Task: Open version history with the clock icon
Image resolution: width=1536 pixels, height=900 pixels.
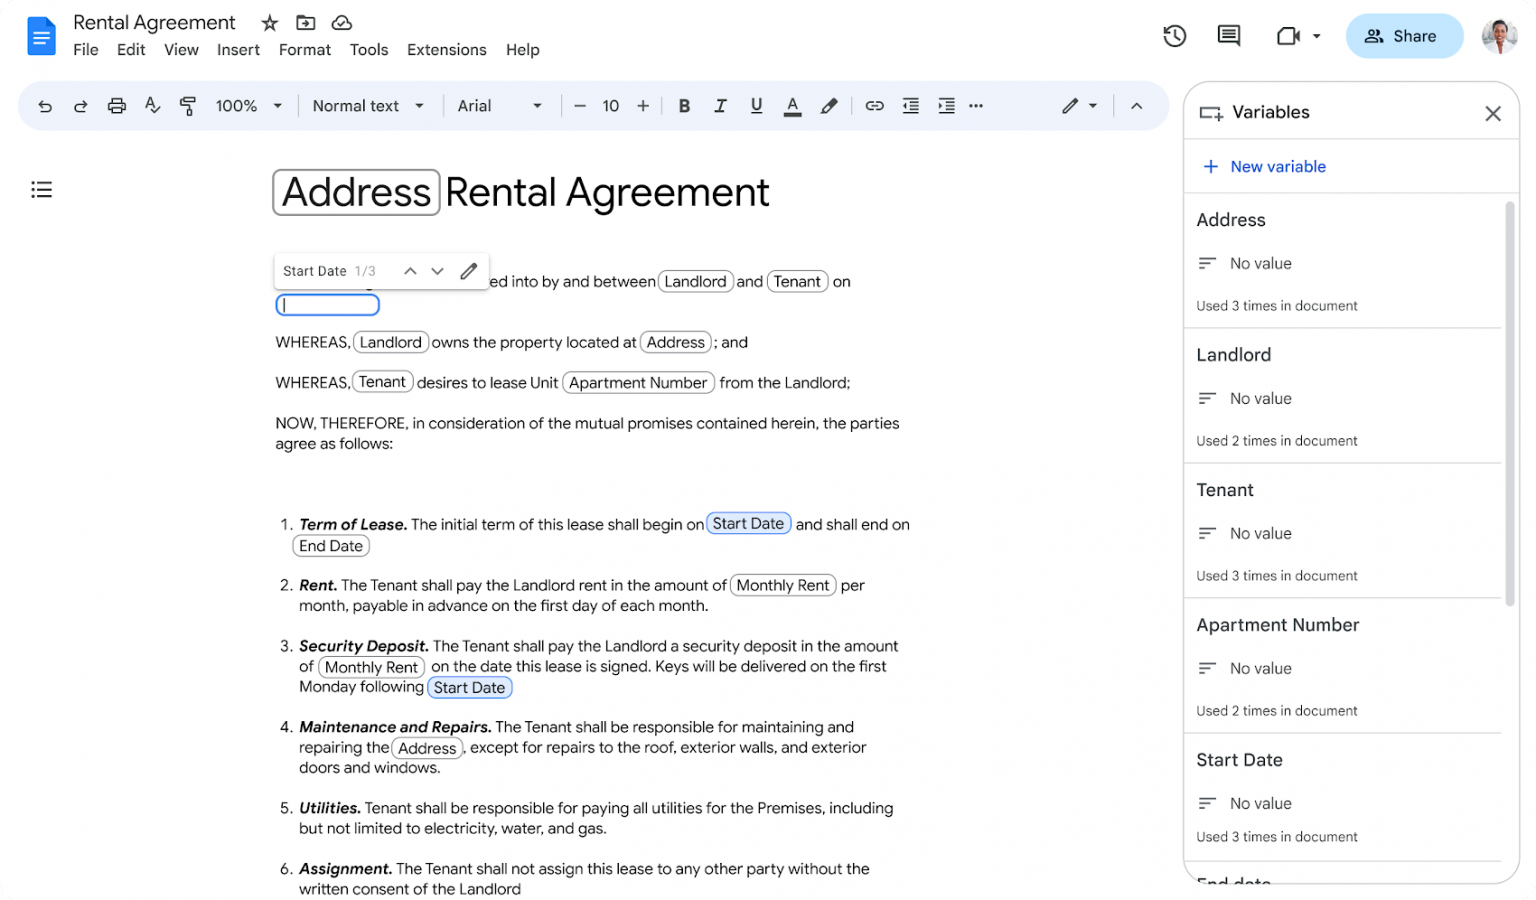Action: pyautogui.click(x=1174, y=35)
